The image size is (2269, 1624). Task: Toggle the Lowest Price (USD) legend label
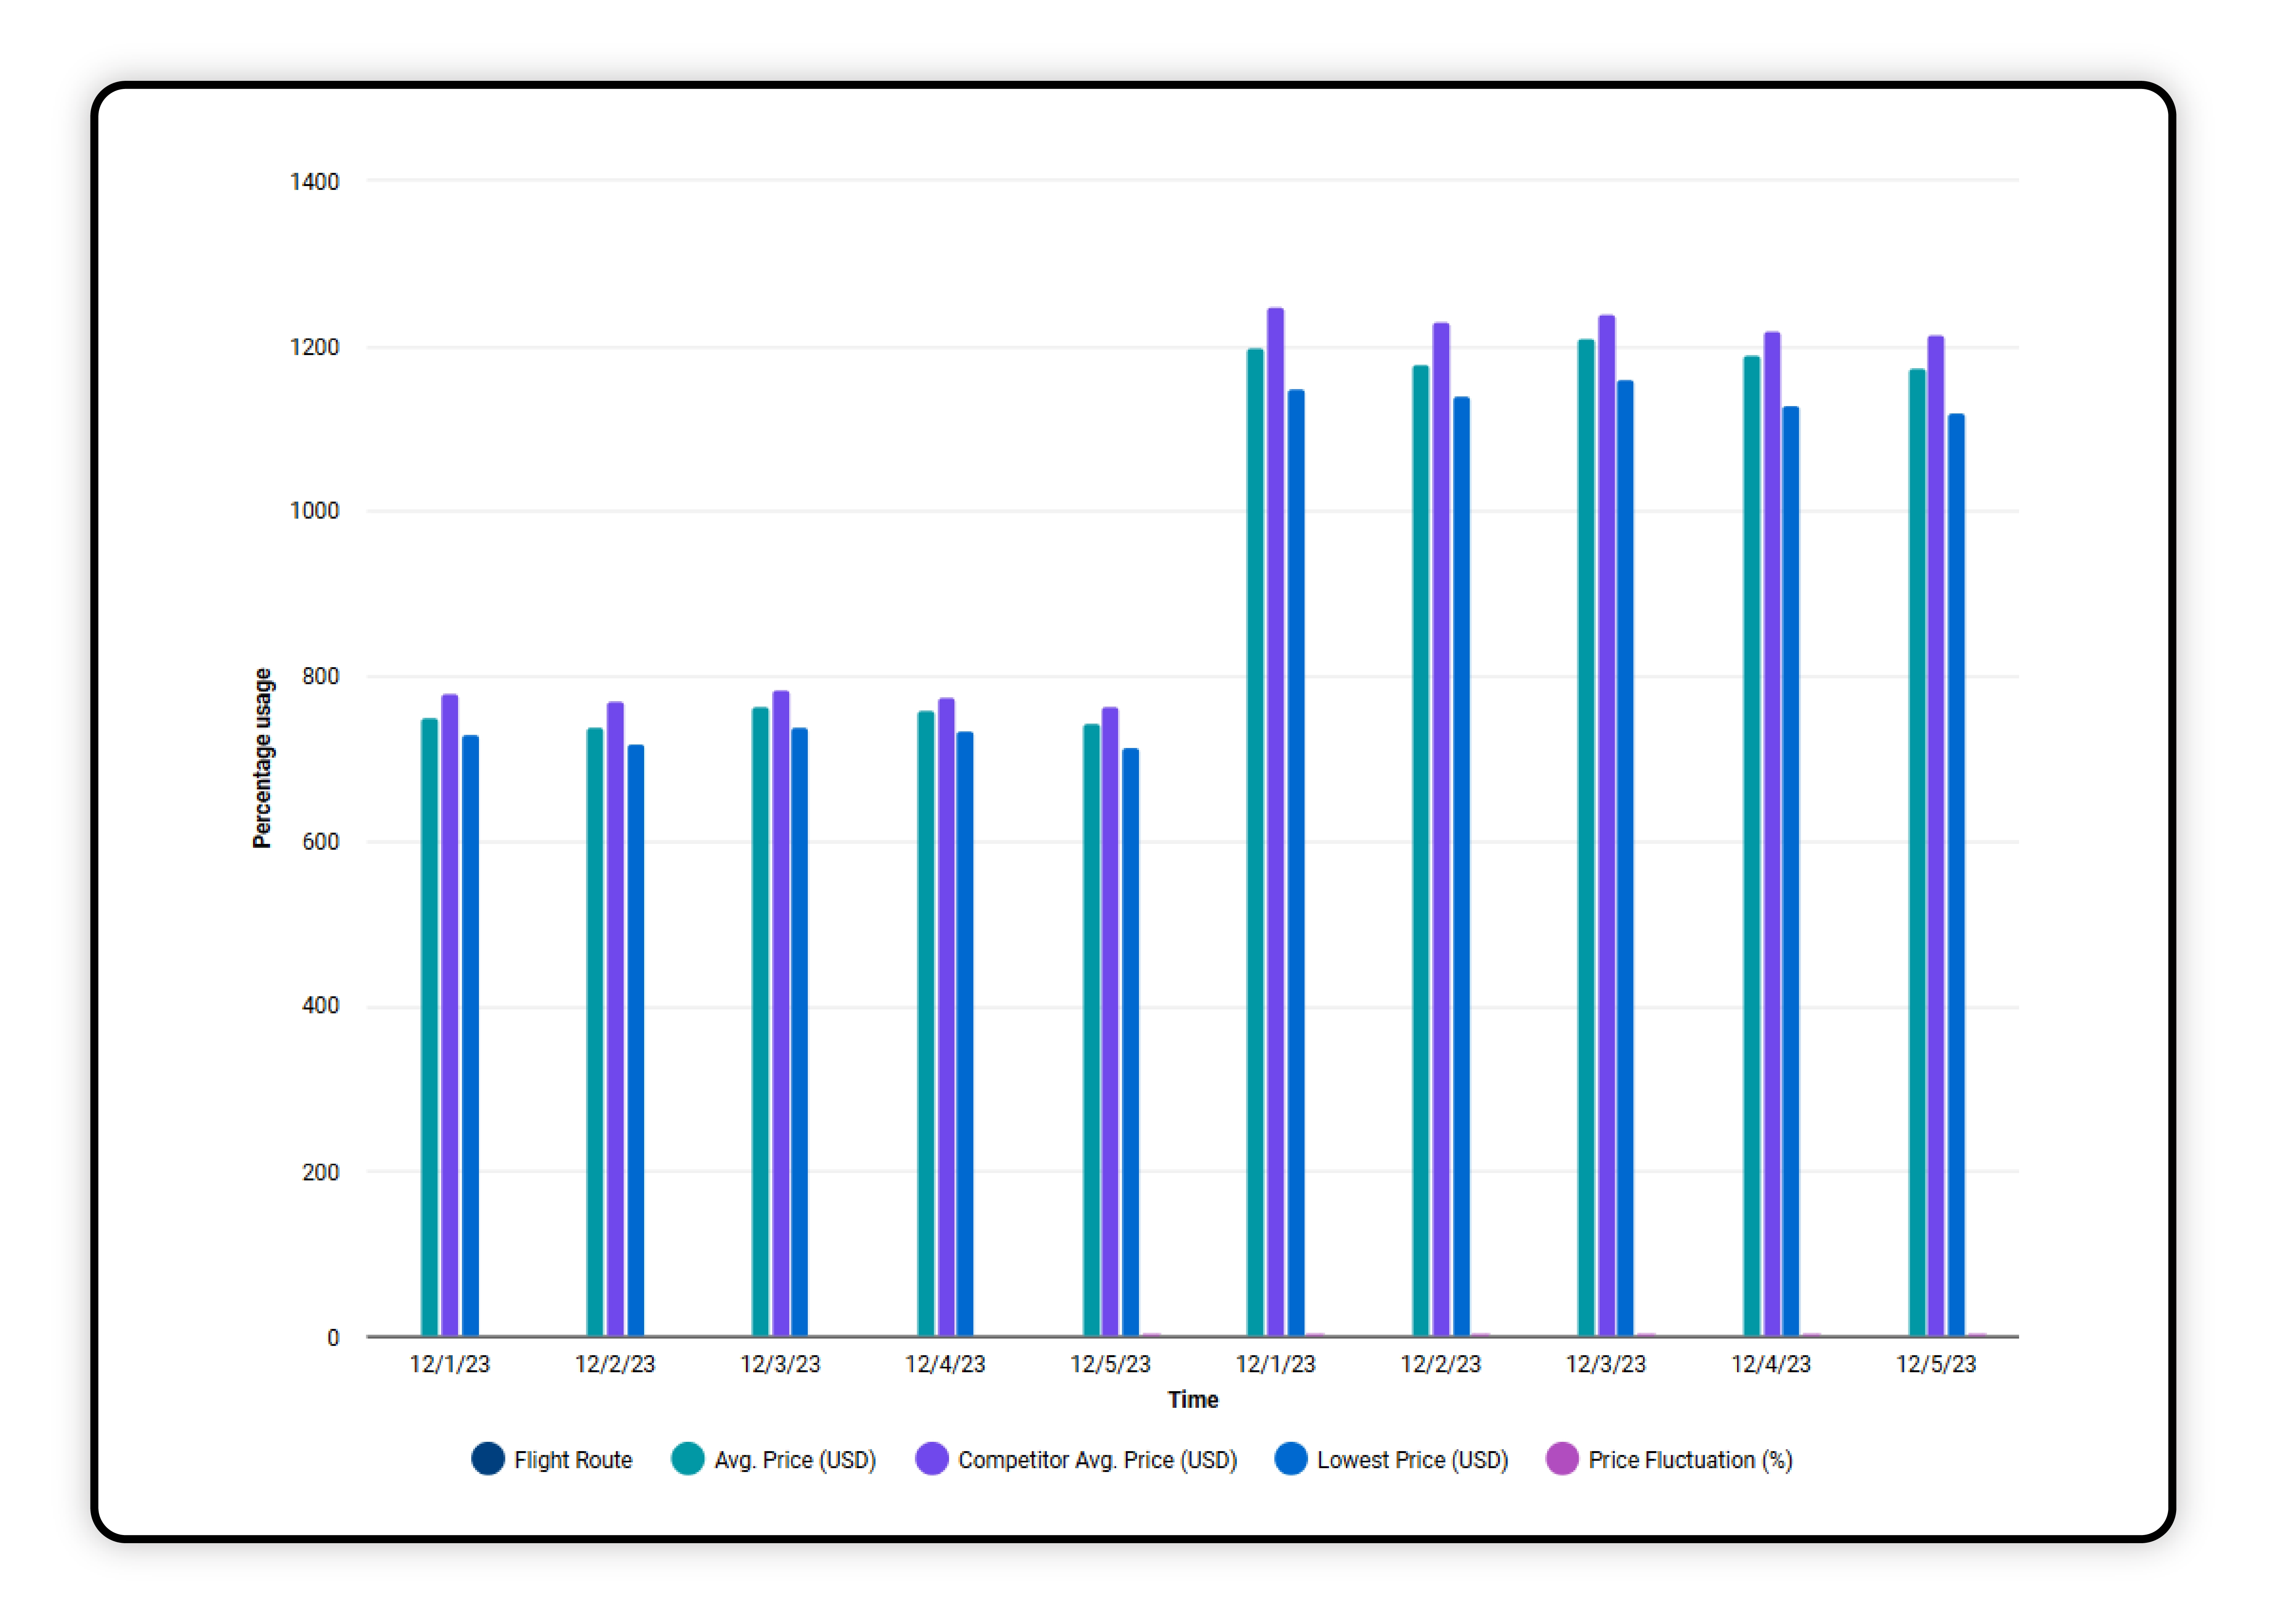coord(1412,1460)
